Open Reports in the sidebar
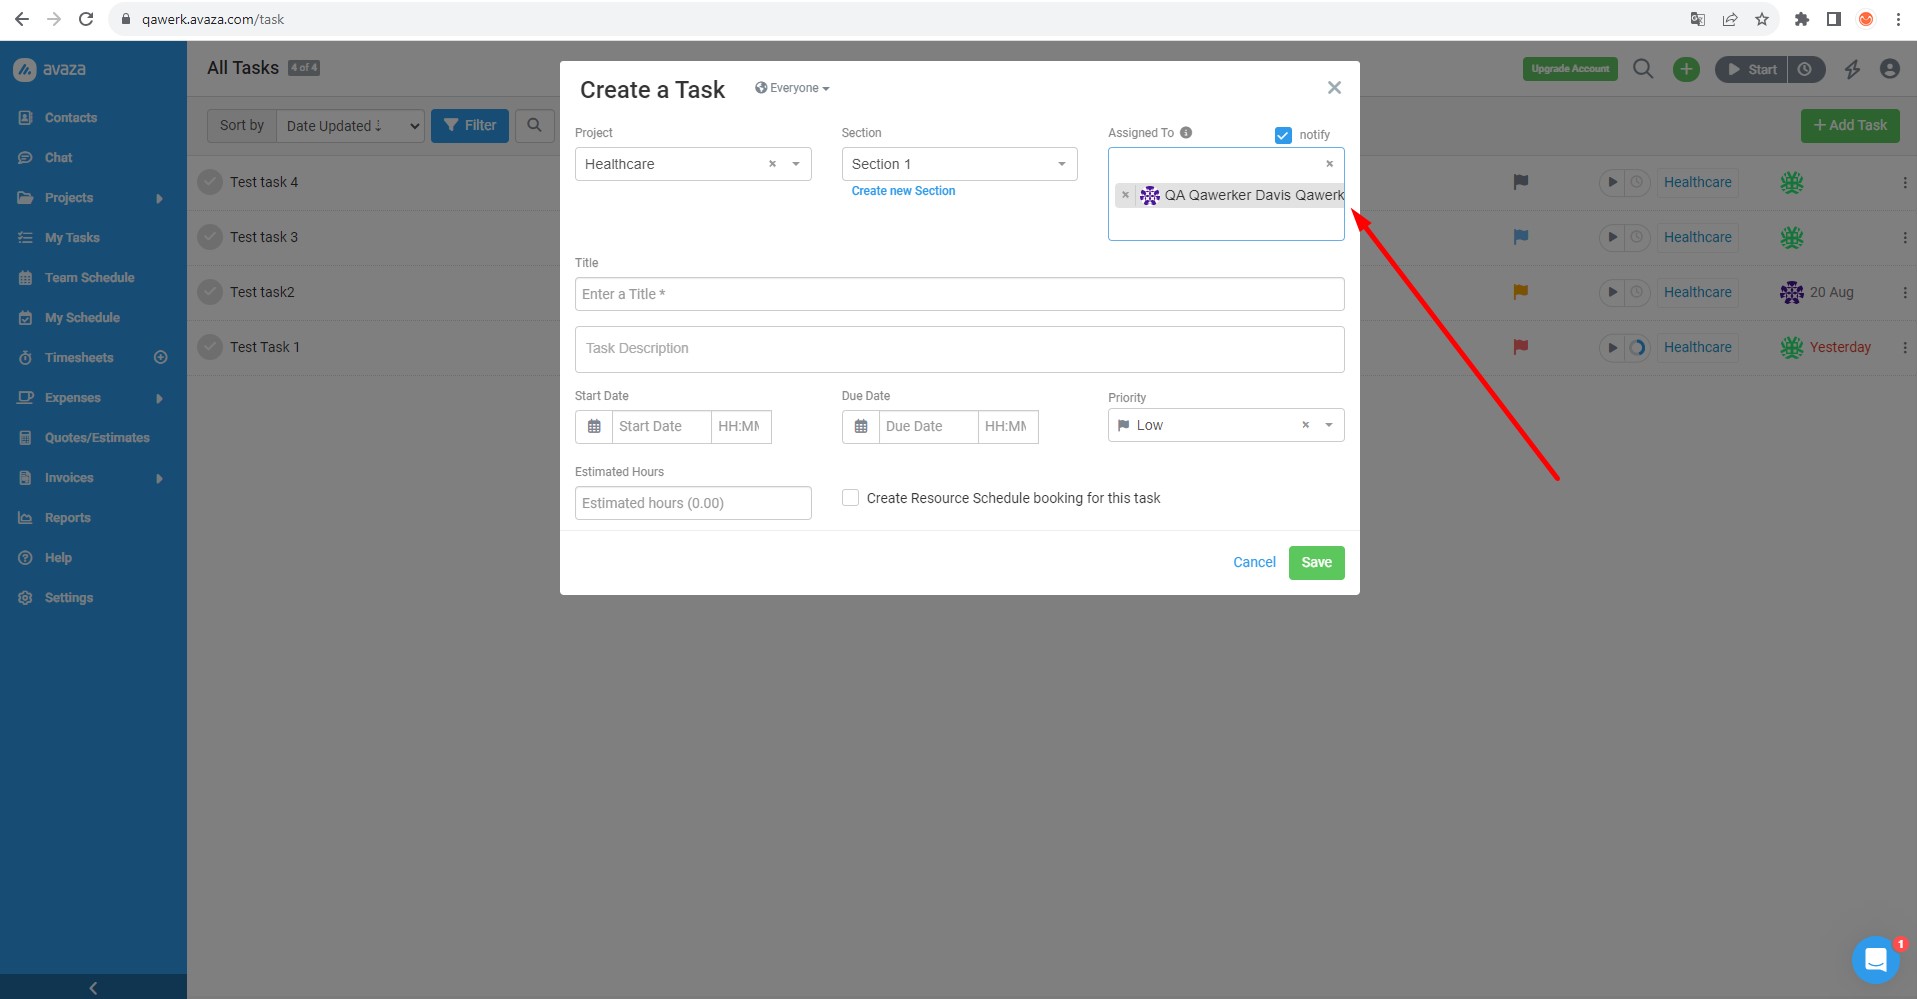Image resolution: width=1917 pixels, height=999 pixels. [67, 517]
